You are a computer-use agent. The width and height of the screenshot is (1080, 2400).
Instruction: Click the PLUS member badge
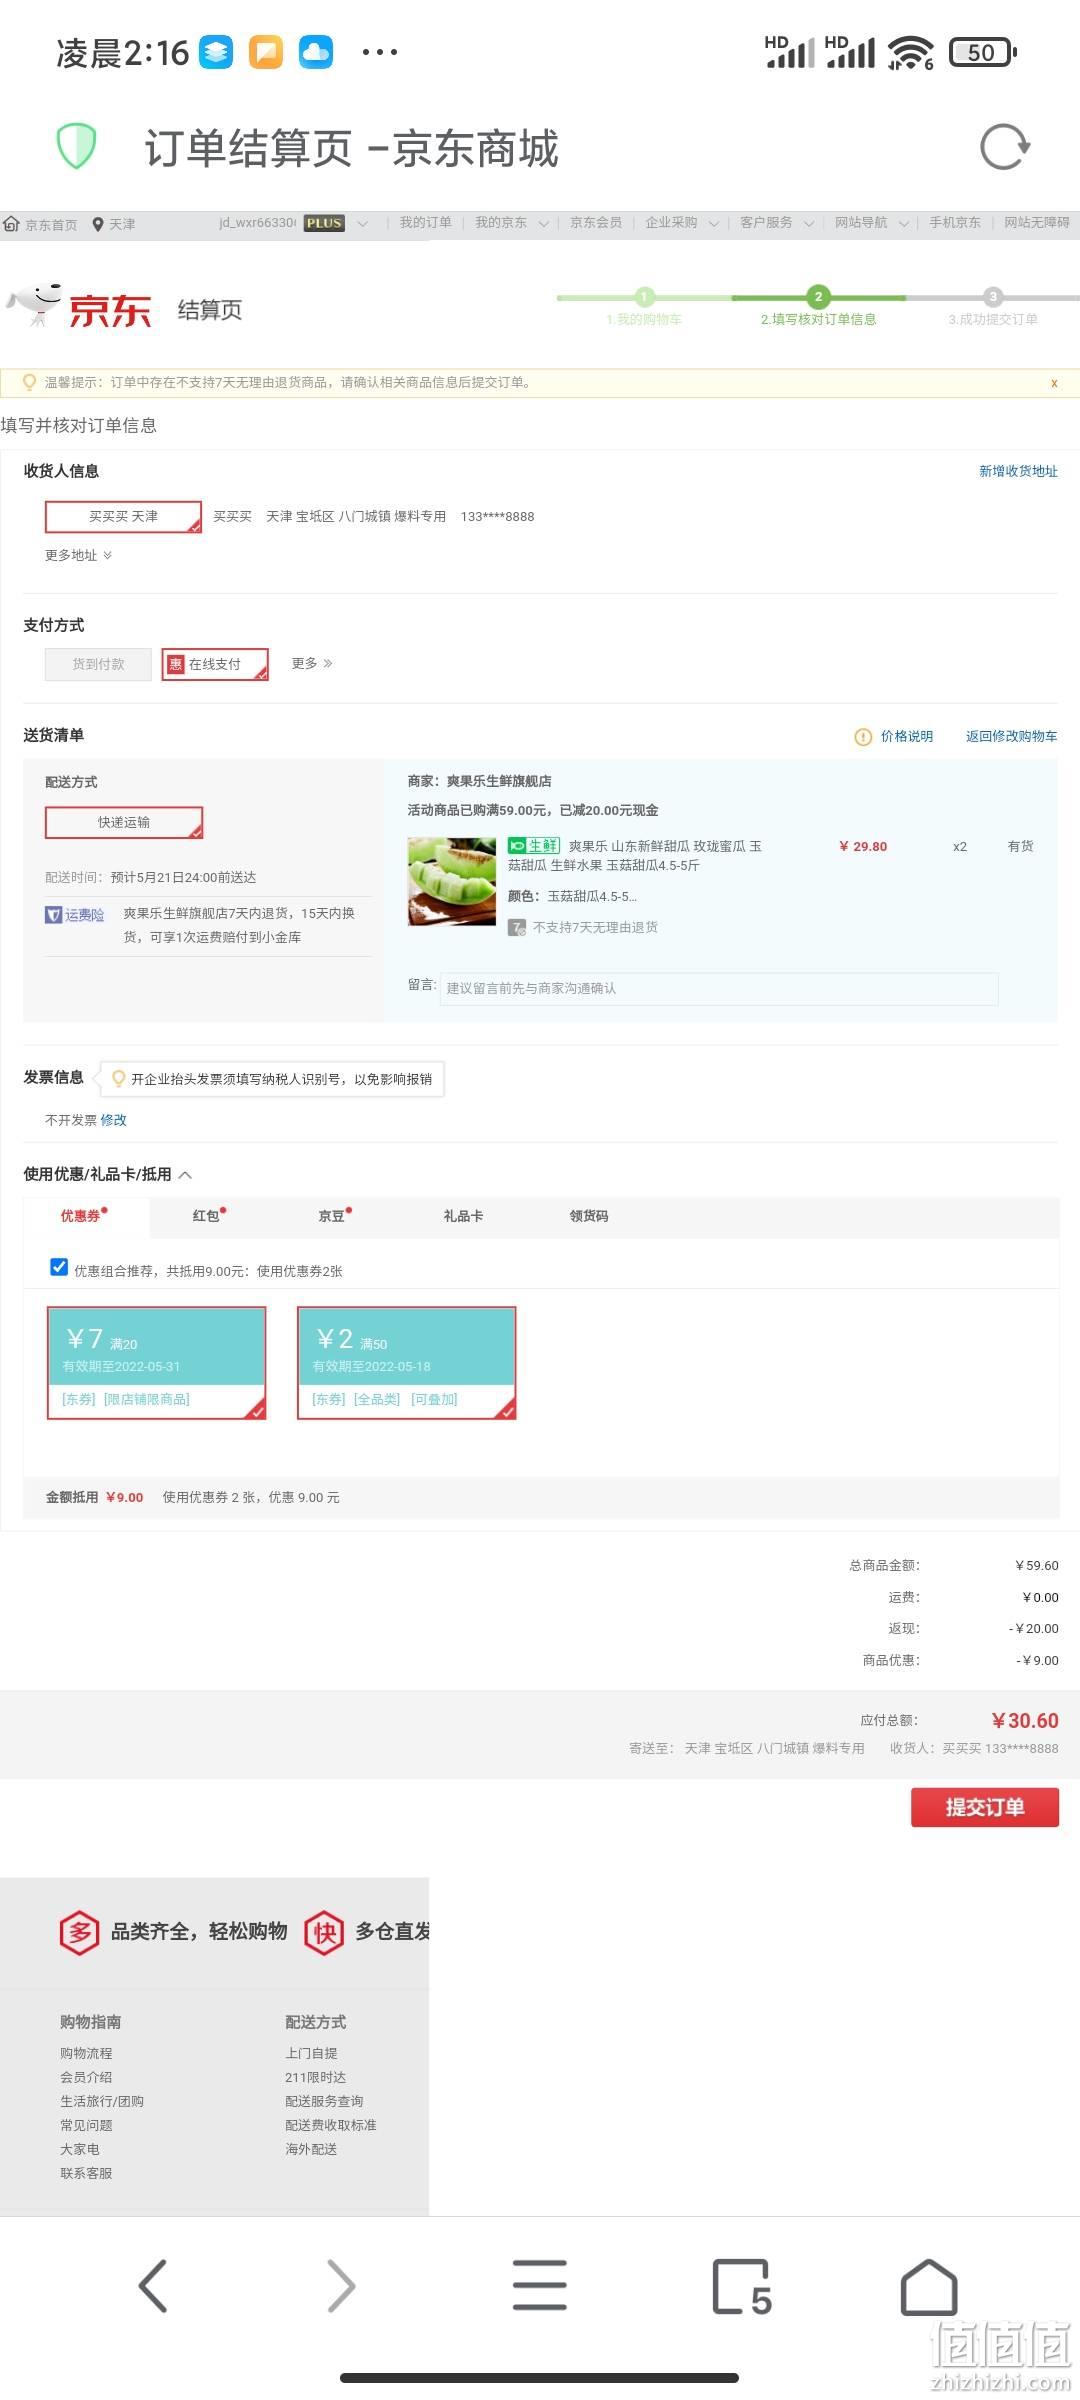coord(324,223)
